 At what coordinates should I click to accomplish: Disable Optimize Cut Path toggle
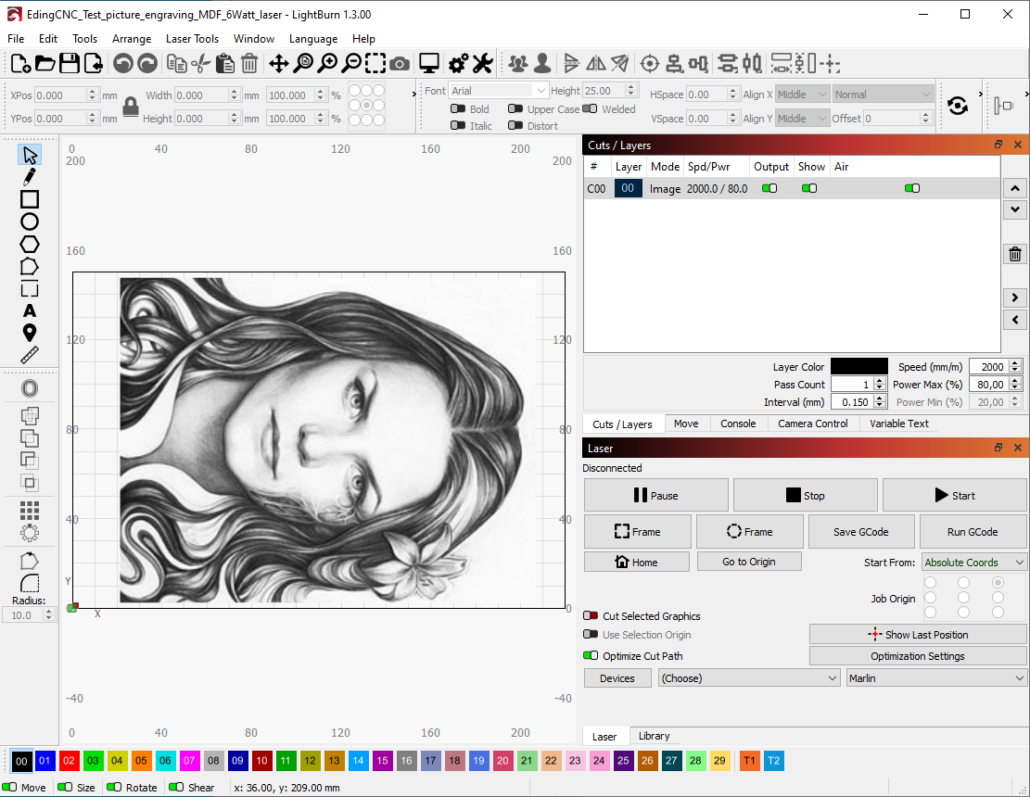click(x=591, y=656)
